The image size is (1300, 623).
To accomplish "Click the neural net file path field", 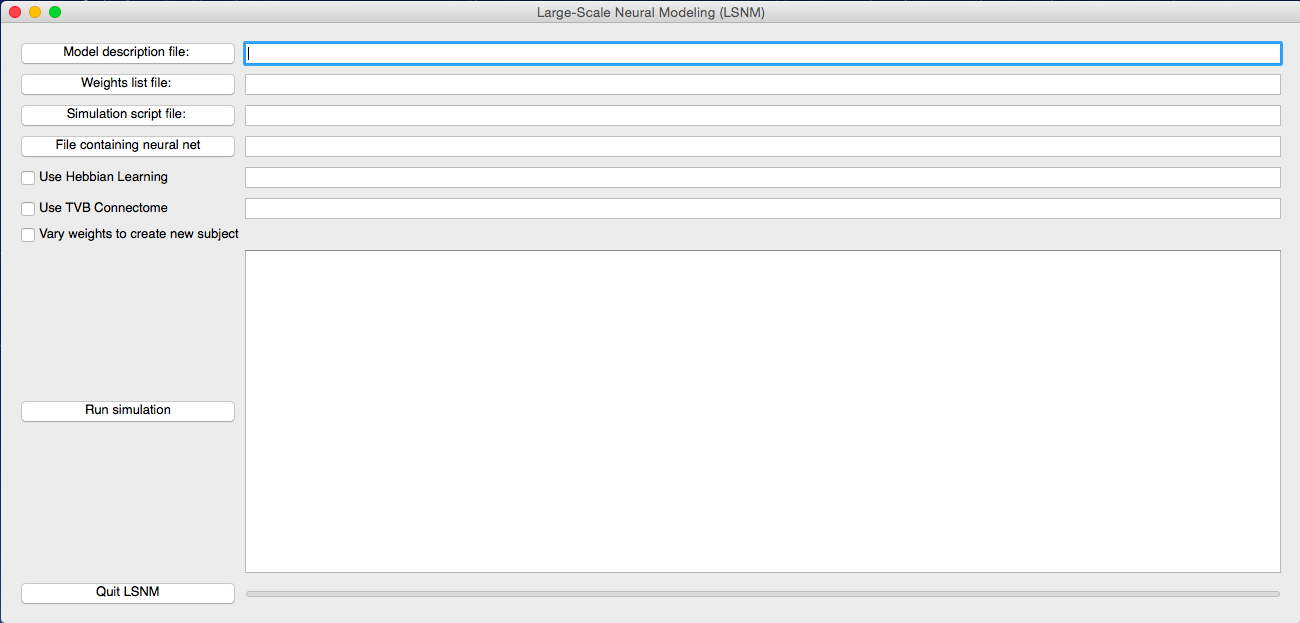I will tap(762, 146).
